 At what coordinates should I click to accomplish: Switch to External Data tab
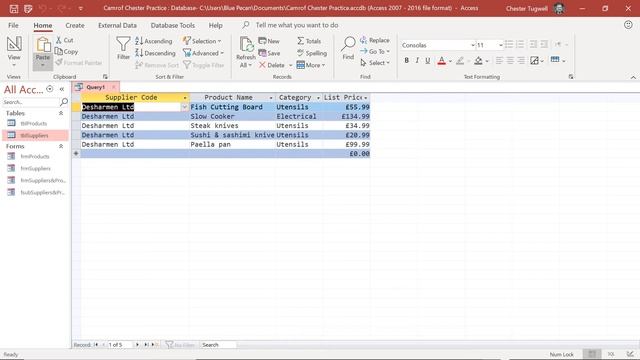click(x=117, y=25)
